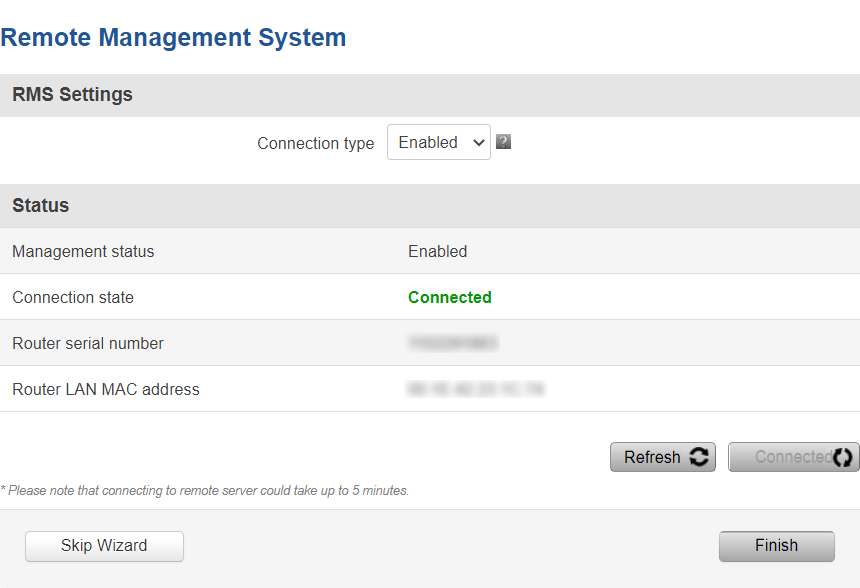860x588 pixels.
Task: Click the green Connected status text
Action: point(449,297)
